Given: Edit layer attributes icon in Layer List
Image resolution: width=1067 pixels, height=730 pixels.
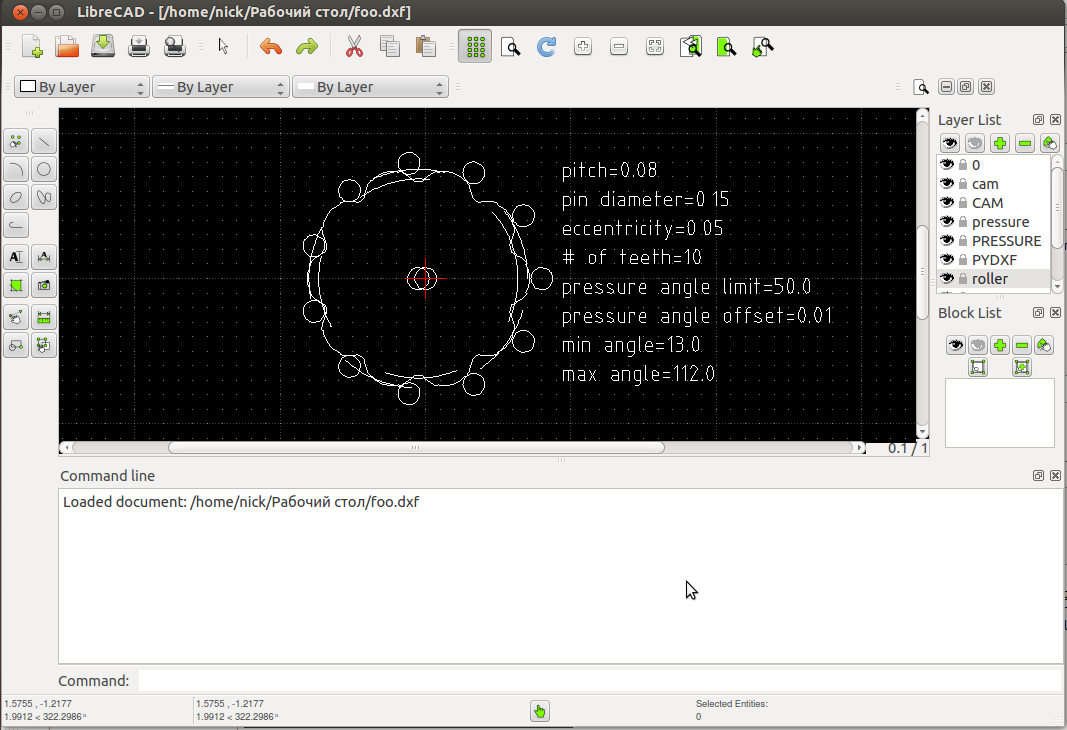Looking at the screenshot, I should (x=1049, y=143).
